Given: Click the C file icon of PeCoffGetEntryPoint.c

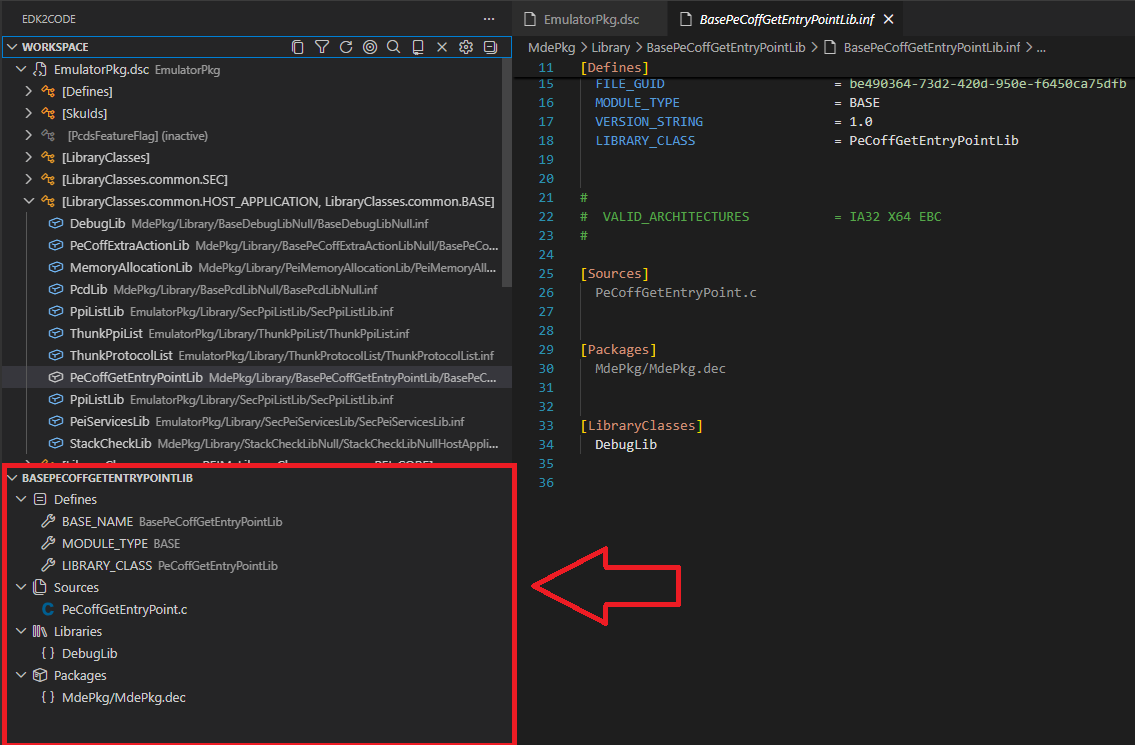Looking at the screenshot, I should (x=48, y=610).
